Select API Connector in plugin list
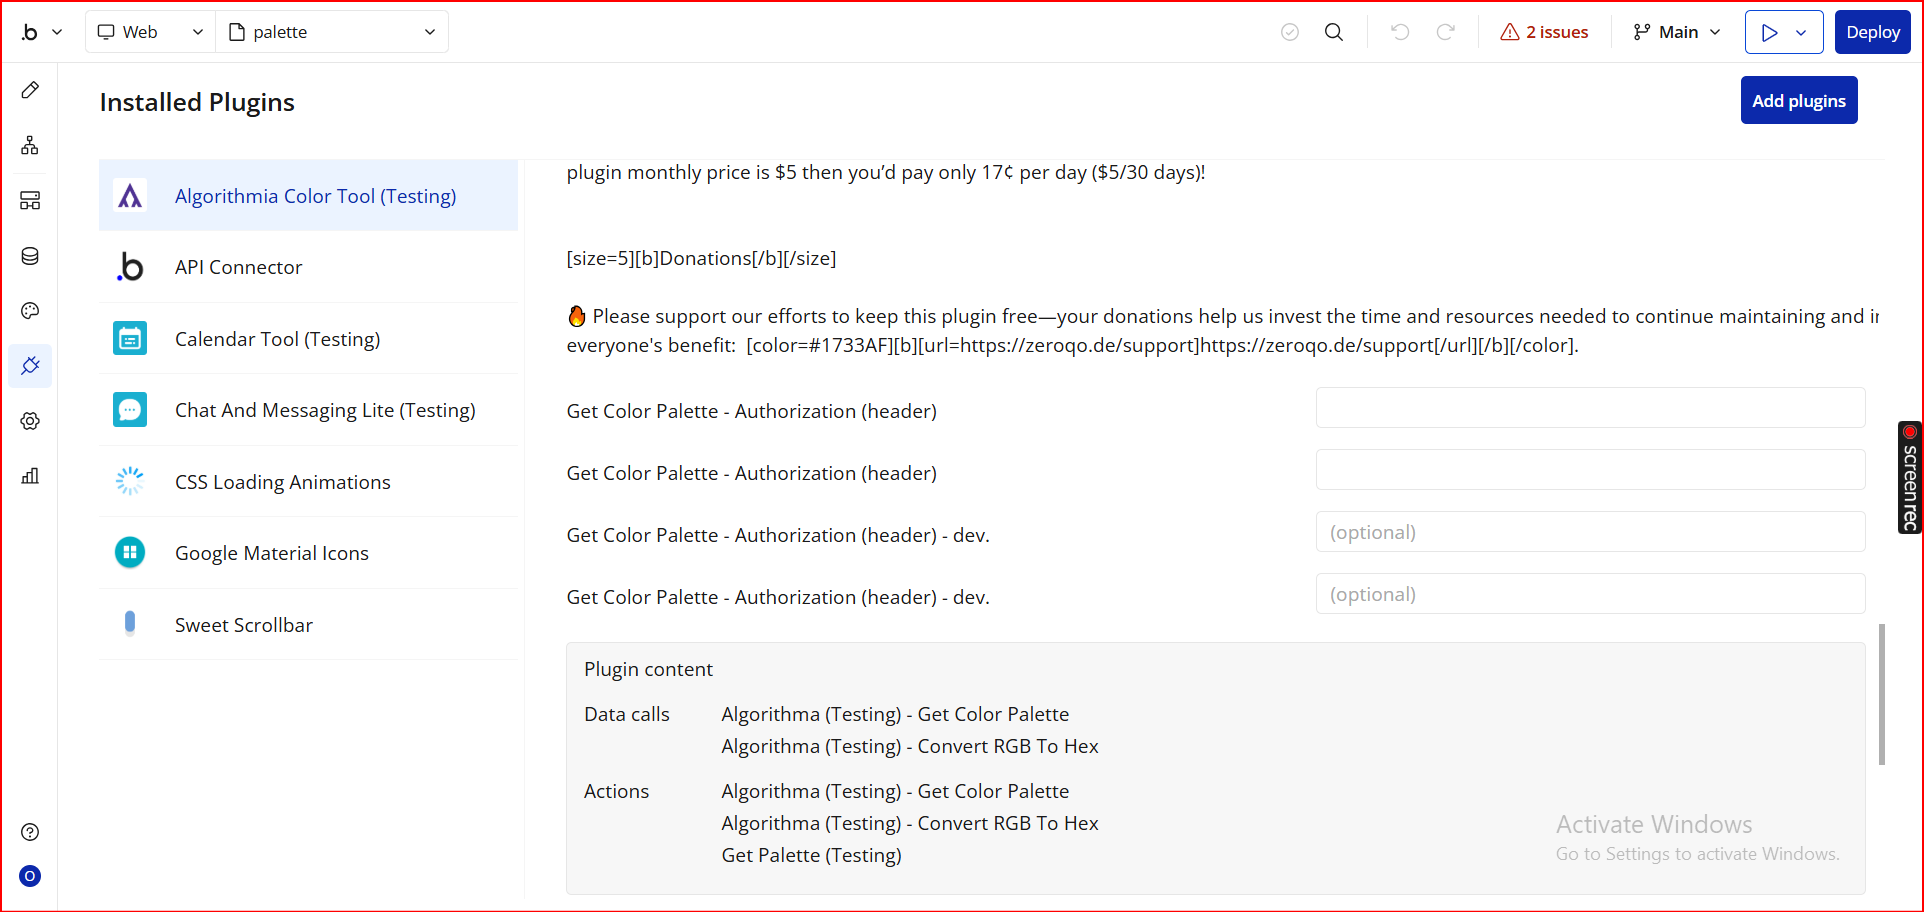 [x=238, y=267]
